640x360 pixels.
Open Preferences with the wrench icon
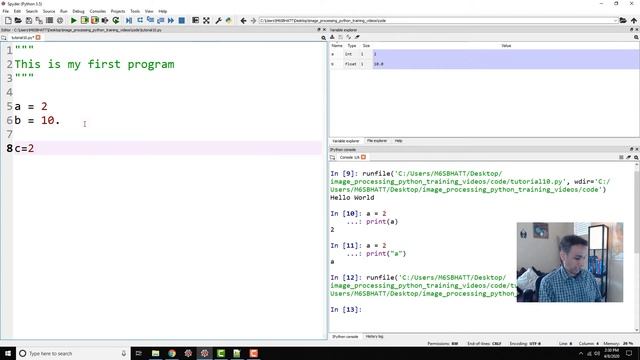point(218,20)
